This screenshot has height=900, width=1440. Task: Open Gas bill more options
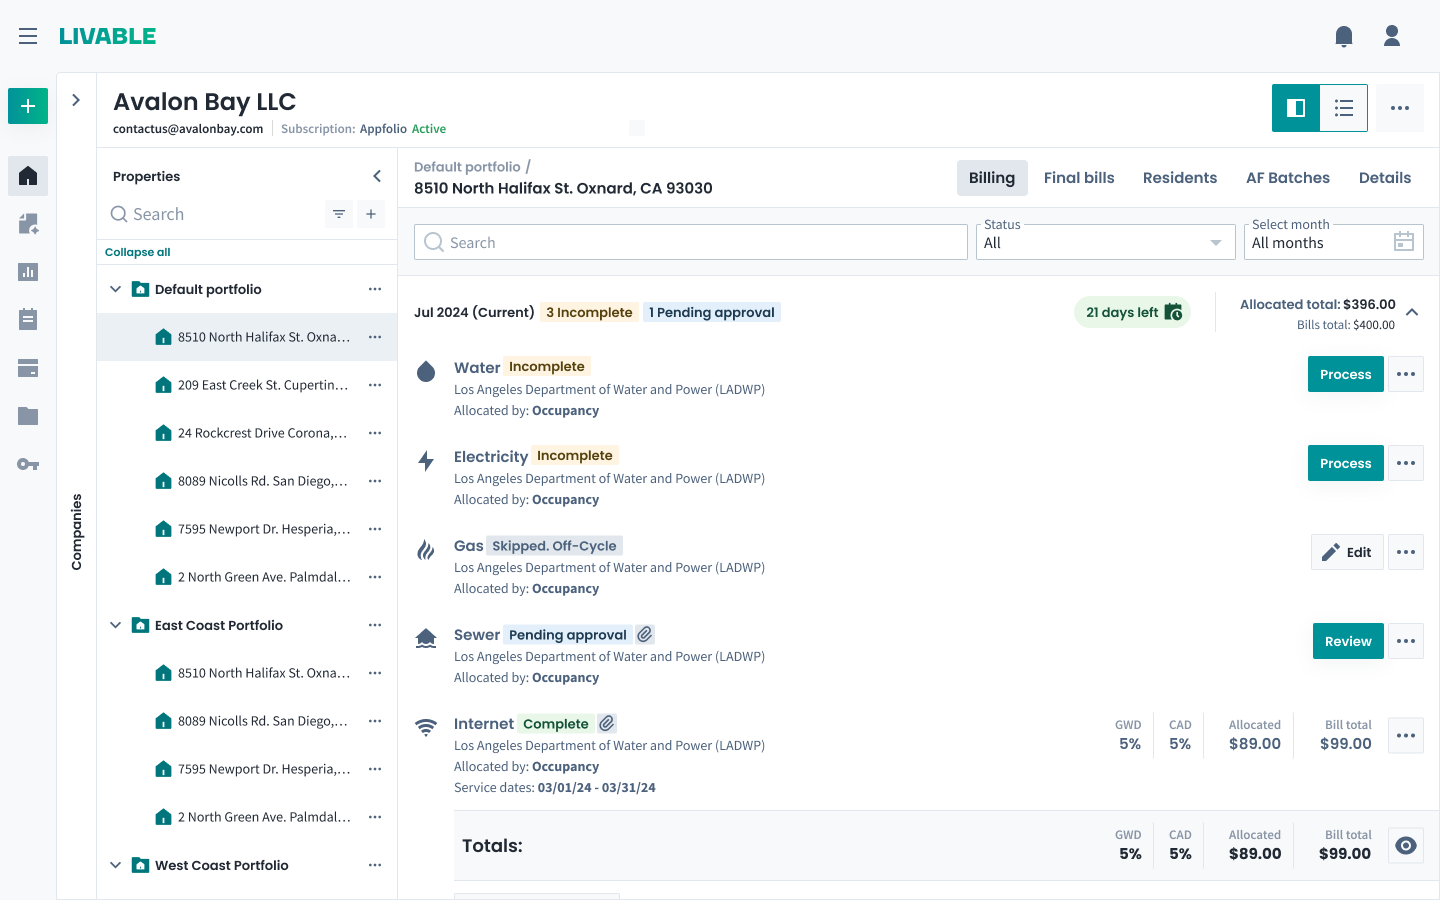click(x=1406, y=552)
